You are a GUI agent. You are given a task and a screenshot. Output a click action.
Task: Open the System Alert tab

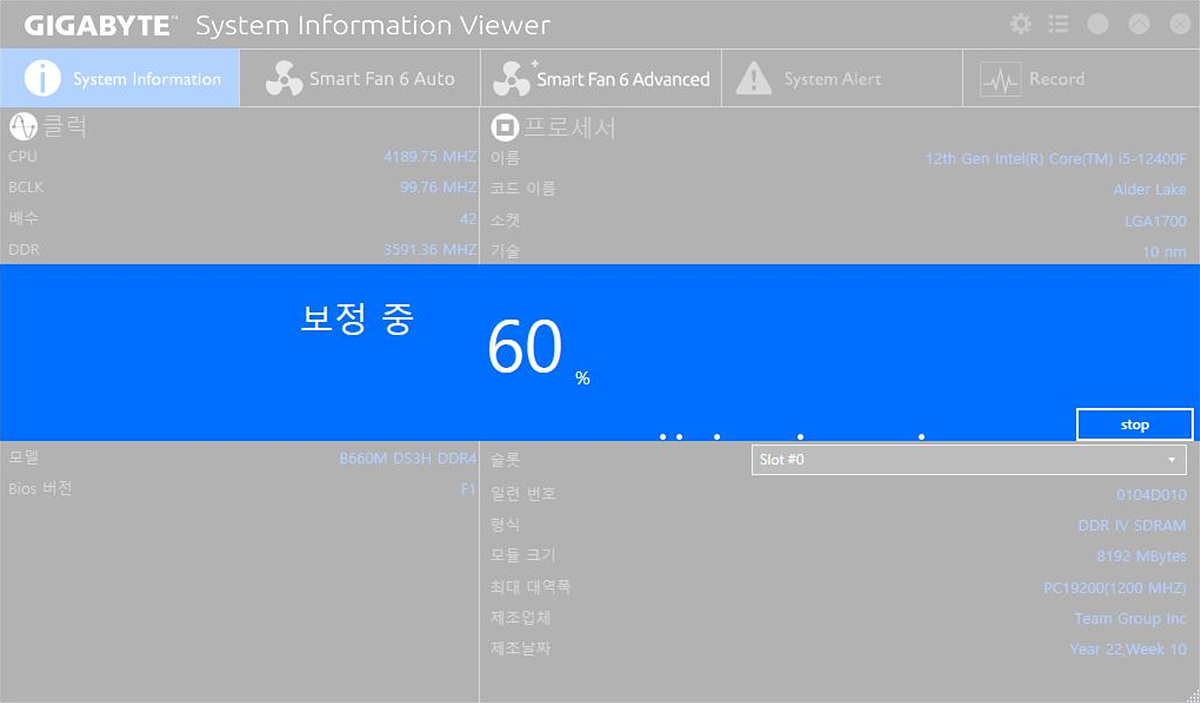(x=841, y=78)
